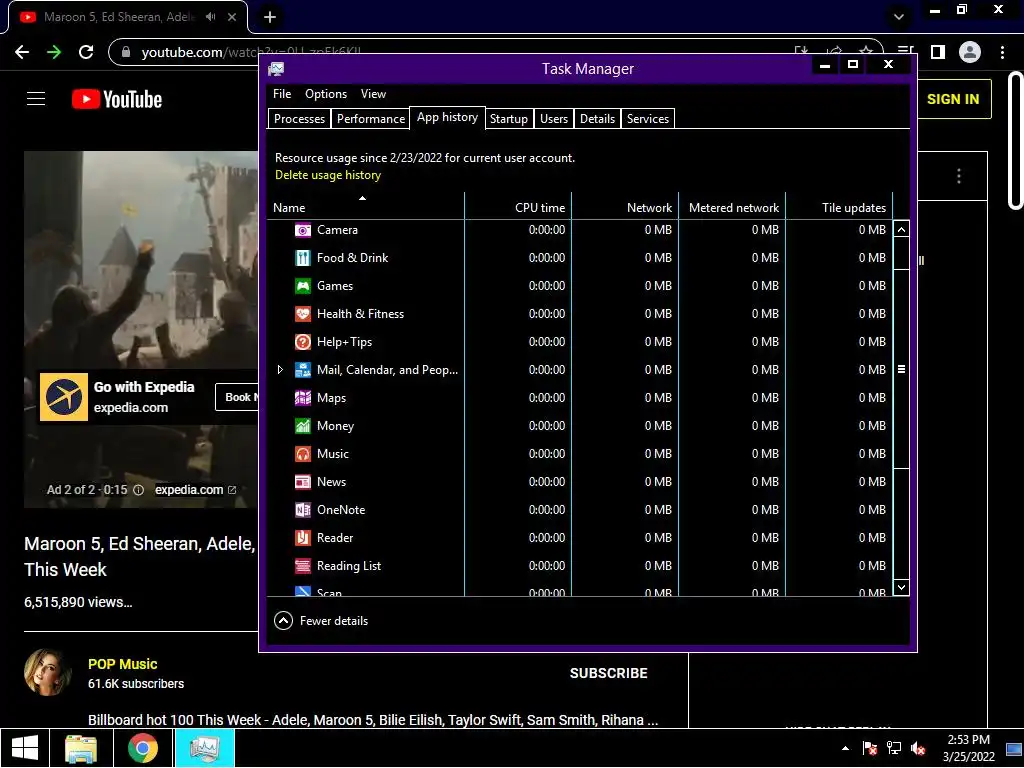Open the POP Music channel link
This screenshot has height=768, width=1024.
[x=123, y=664]
